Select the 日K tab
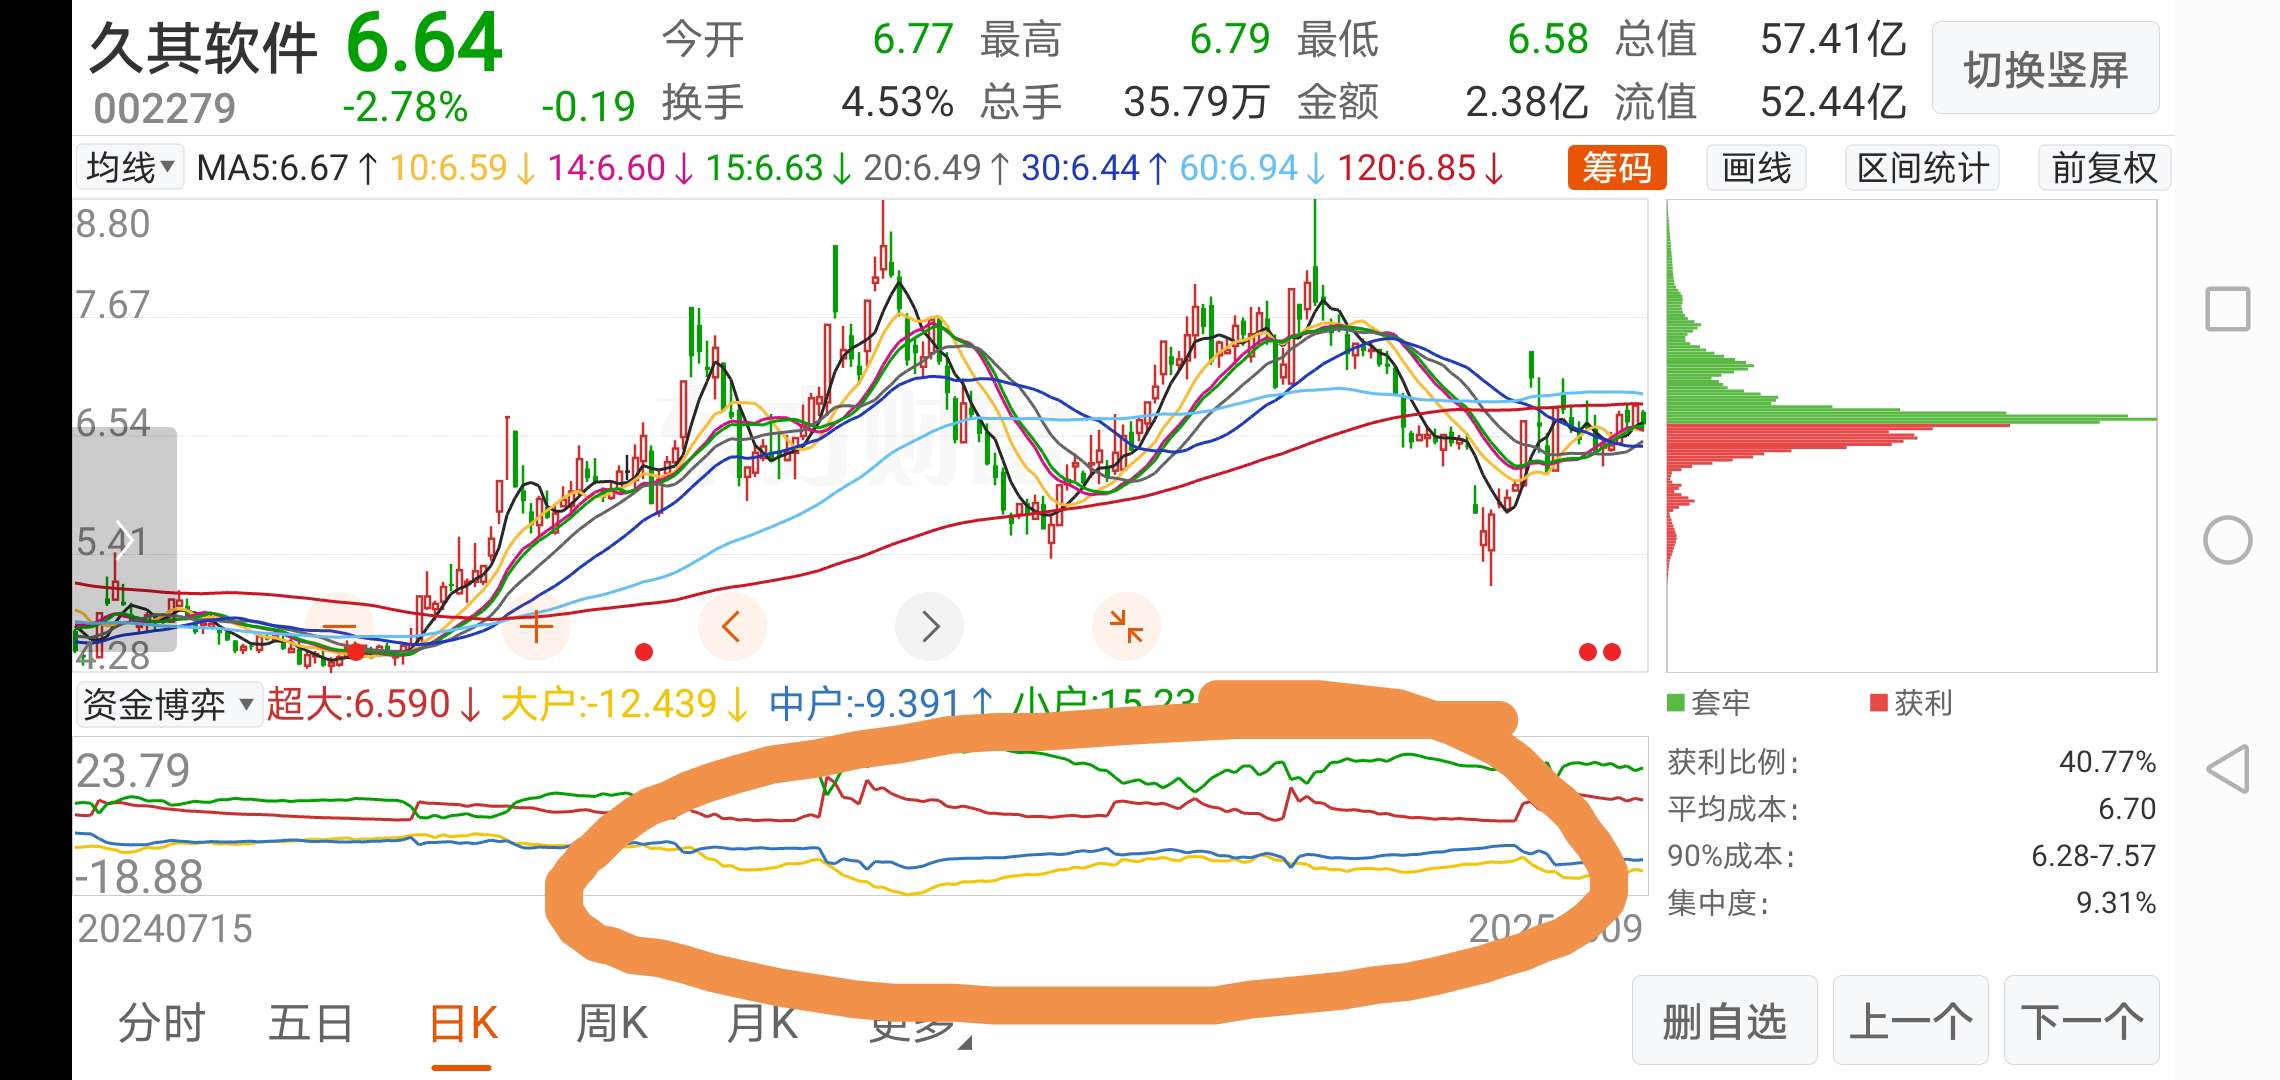Image resolution: width=2280 pixels, height=1080 pixels. [x=462, y=1023]
